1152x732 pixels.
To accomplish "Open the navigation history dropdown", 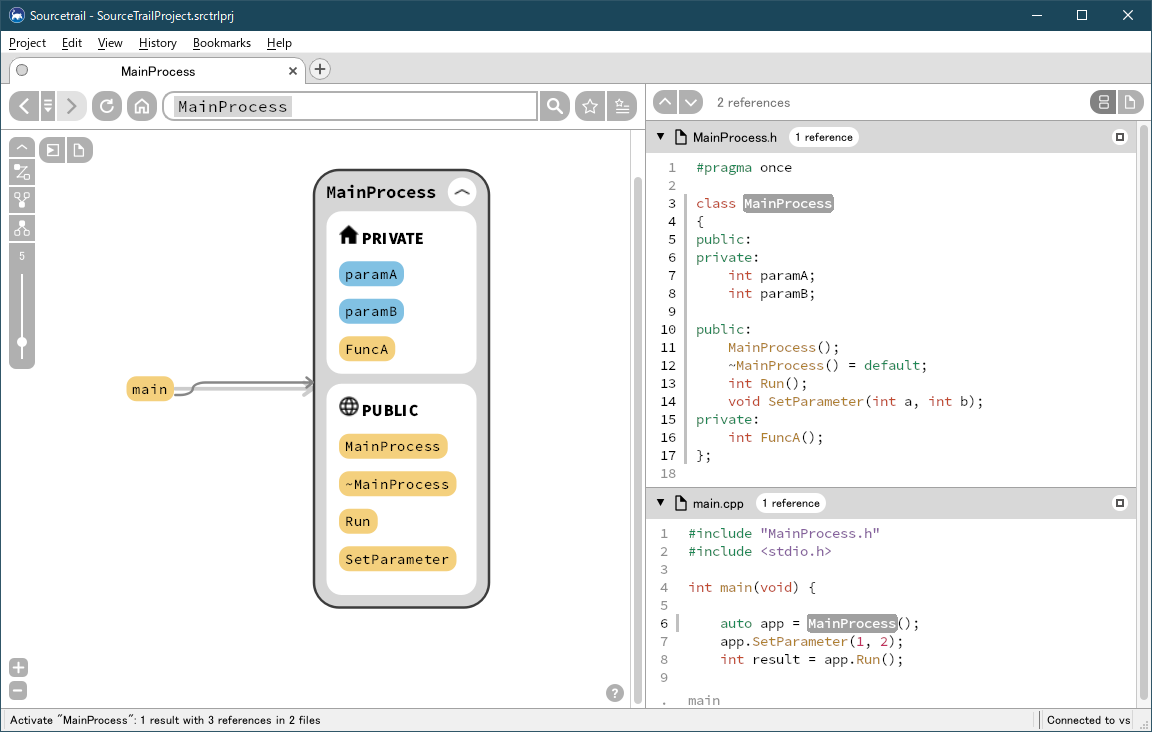I will coord(48,106).
